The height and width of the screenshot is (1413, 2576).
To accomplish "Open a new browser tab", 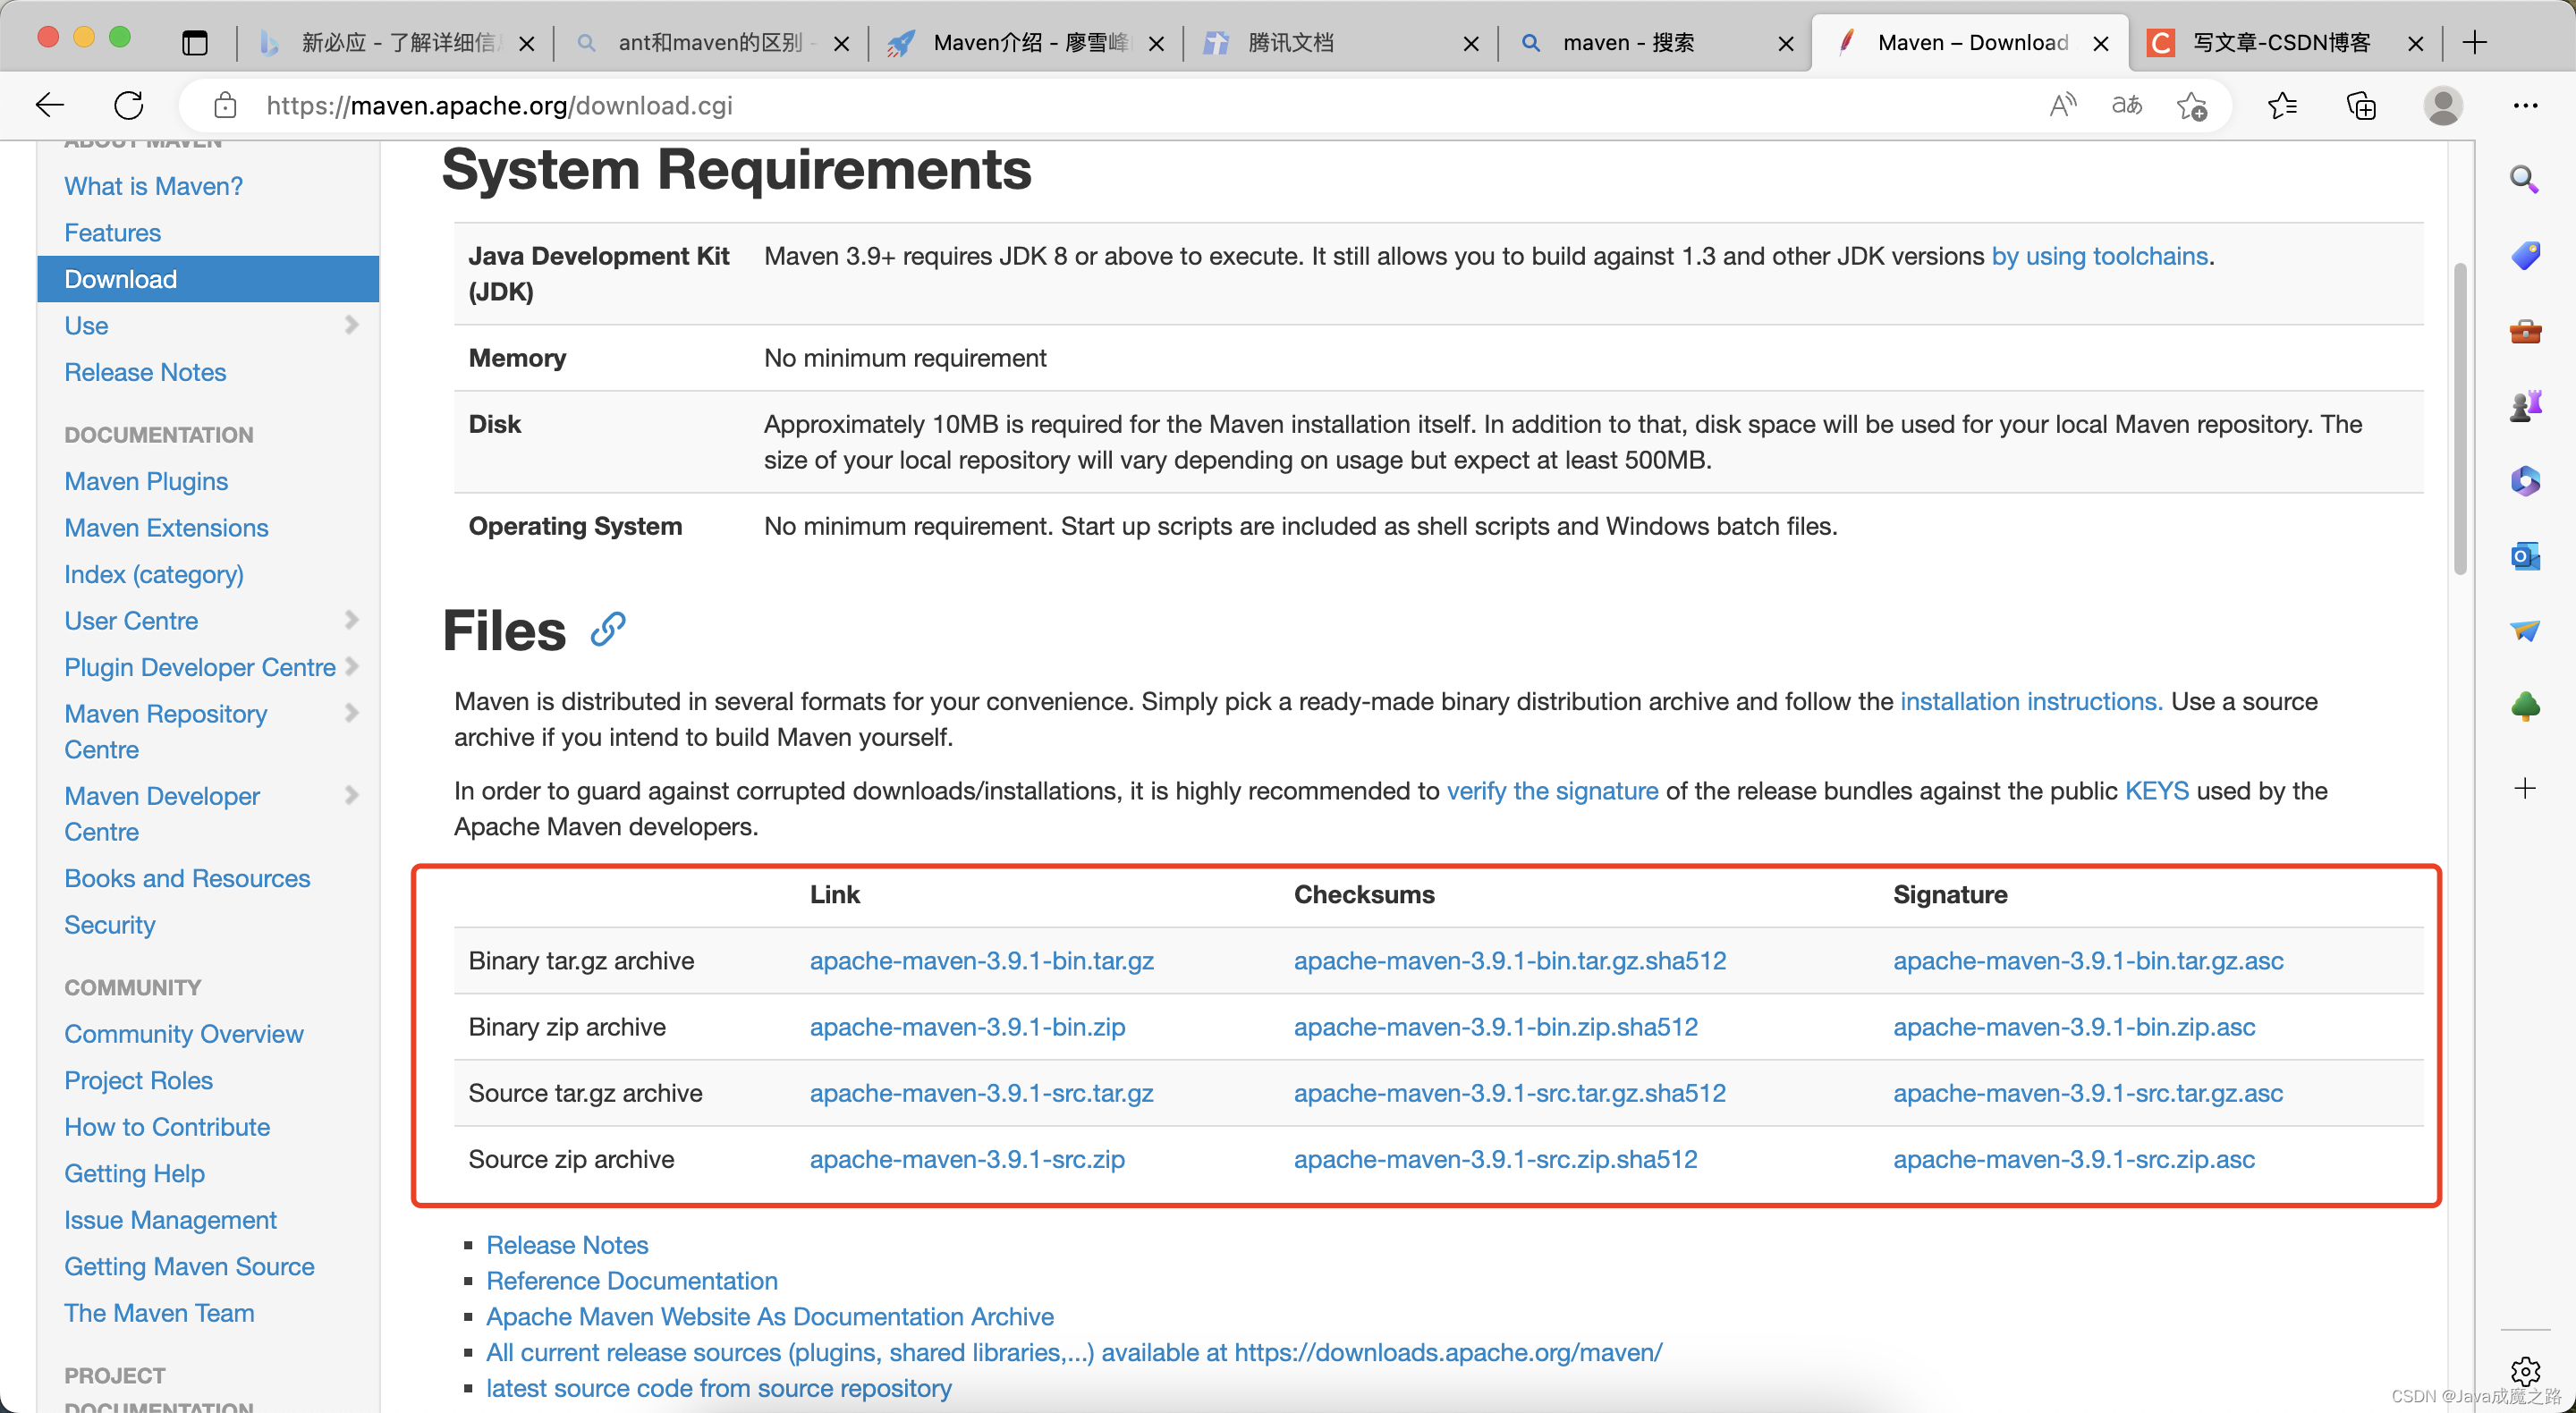I will click(2474, 42).
